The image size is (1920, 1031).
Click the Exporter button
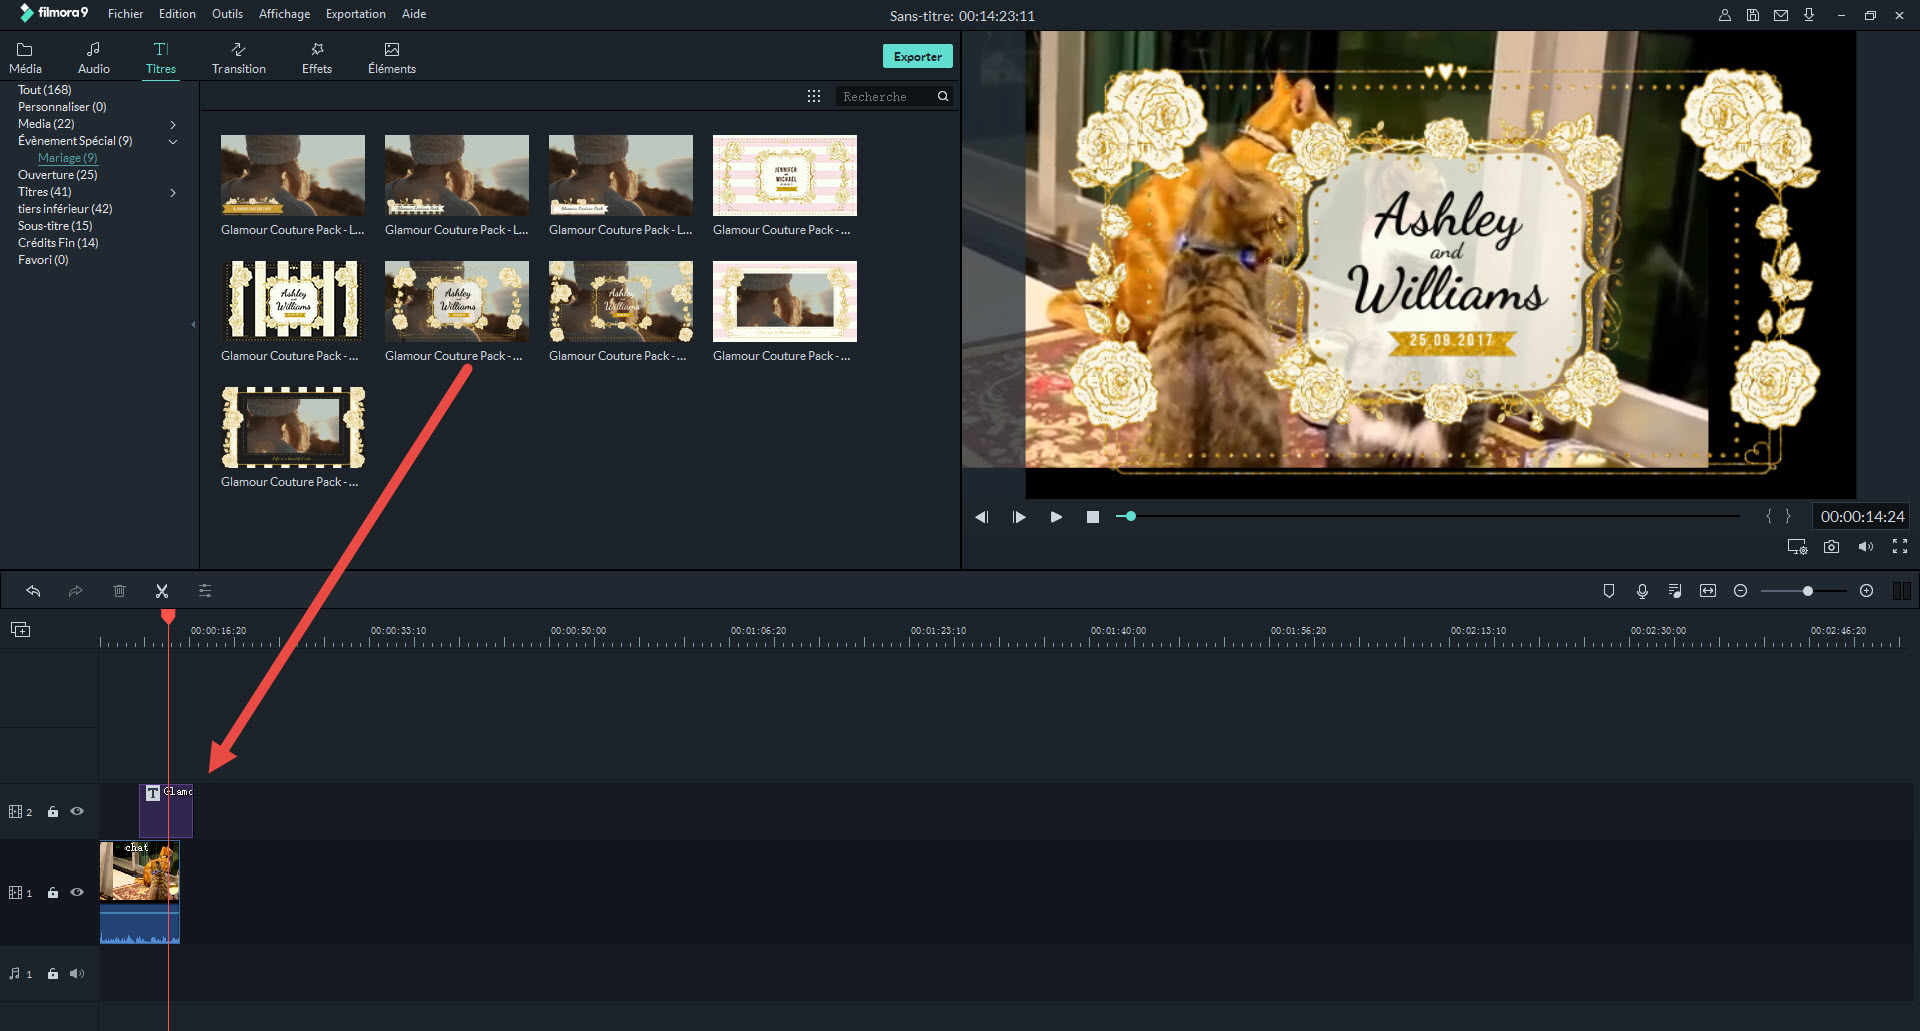(x=917, y=56)
